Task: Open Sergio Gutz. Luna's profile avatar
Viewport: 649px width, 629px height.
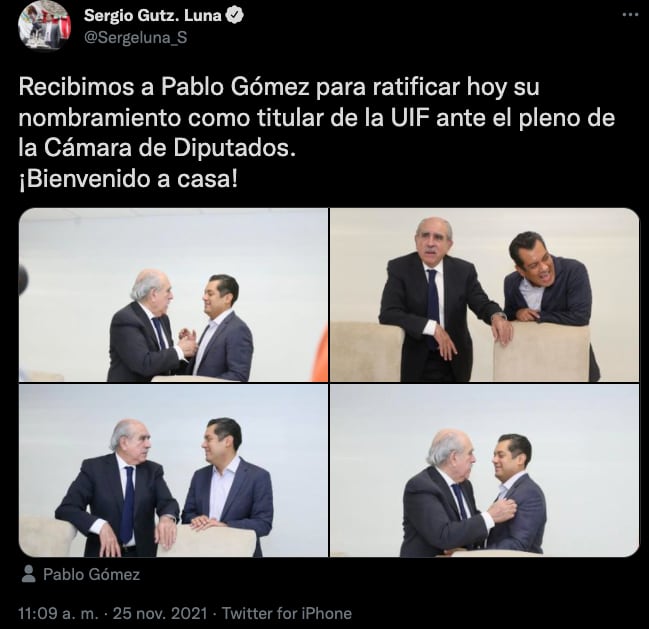Action: click(44, 26)
